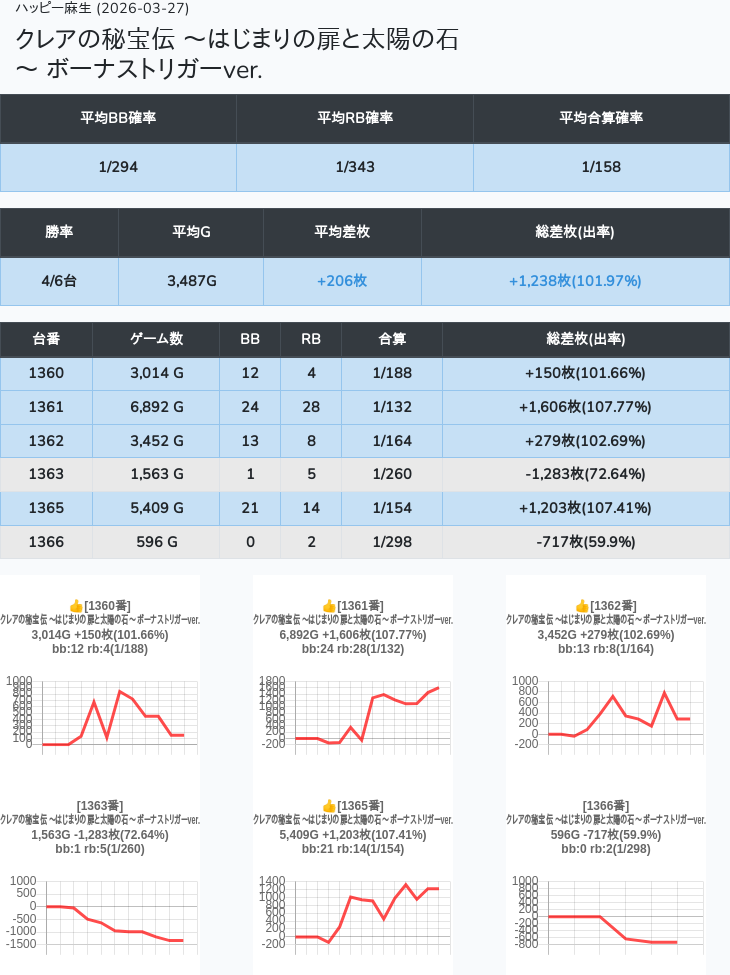Click the thumbs-up icon for machine 1361
The width and height of the screenshot is (730, 975).
coord(328,606)
